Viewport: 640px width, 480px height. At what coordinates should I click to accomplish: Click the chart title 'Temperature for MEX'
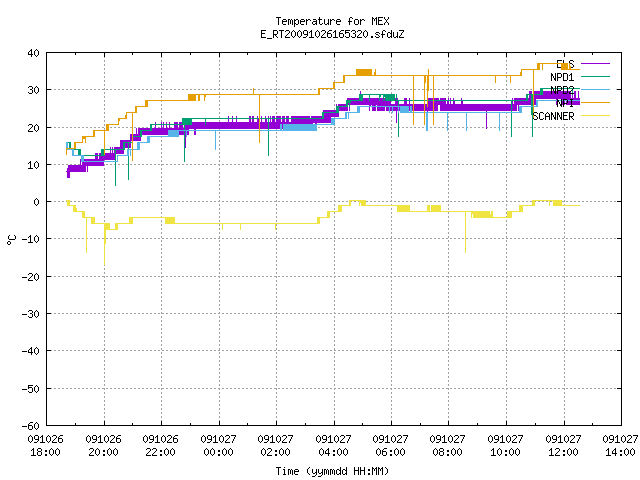[332, 21]
